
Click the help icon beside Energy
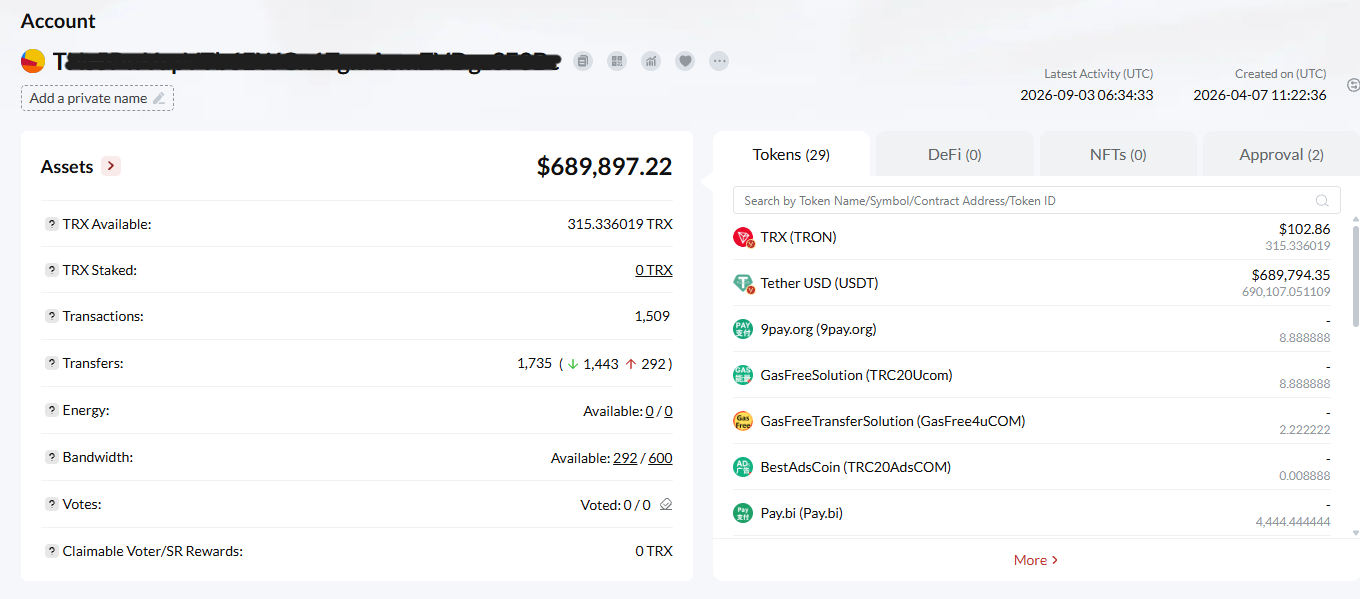pyautogui.click(x=51, y=410)
